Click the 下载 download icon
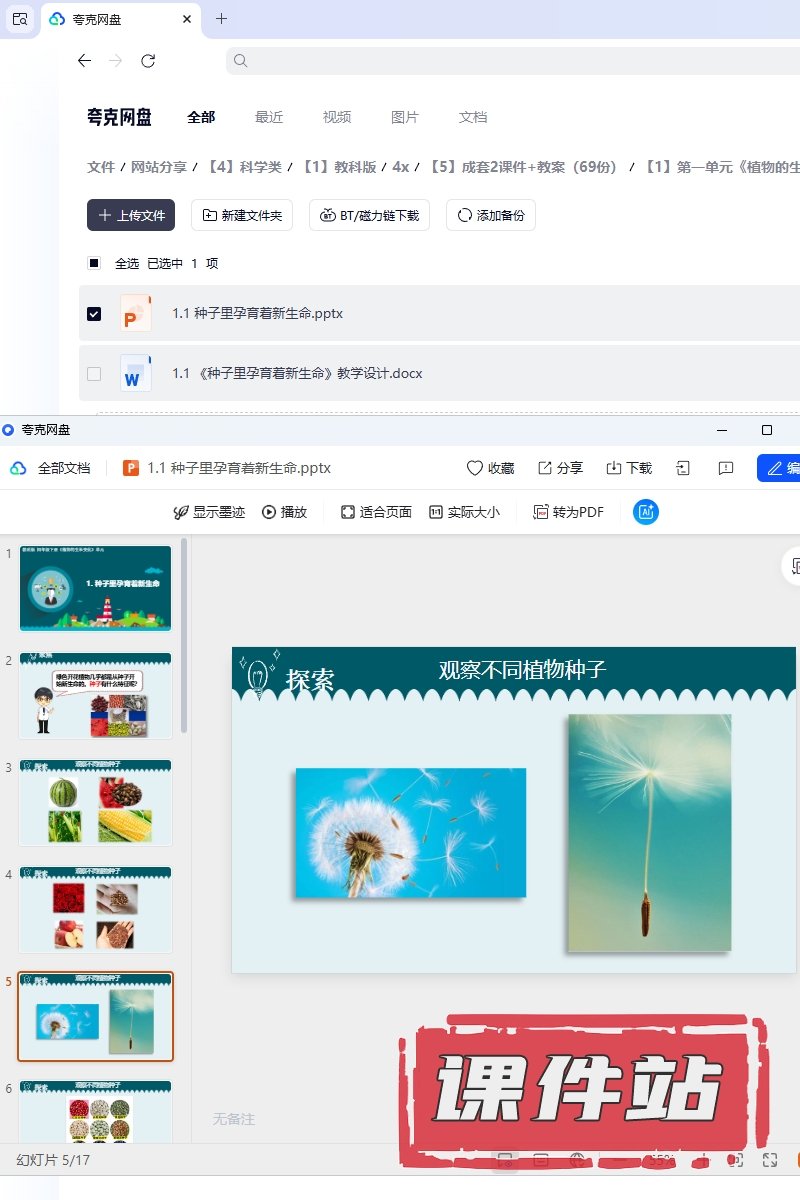 628,468
